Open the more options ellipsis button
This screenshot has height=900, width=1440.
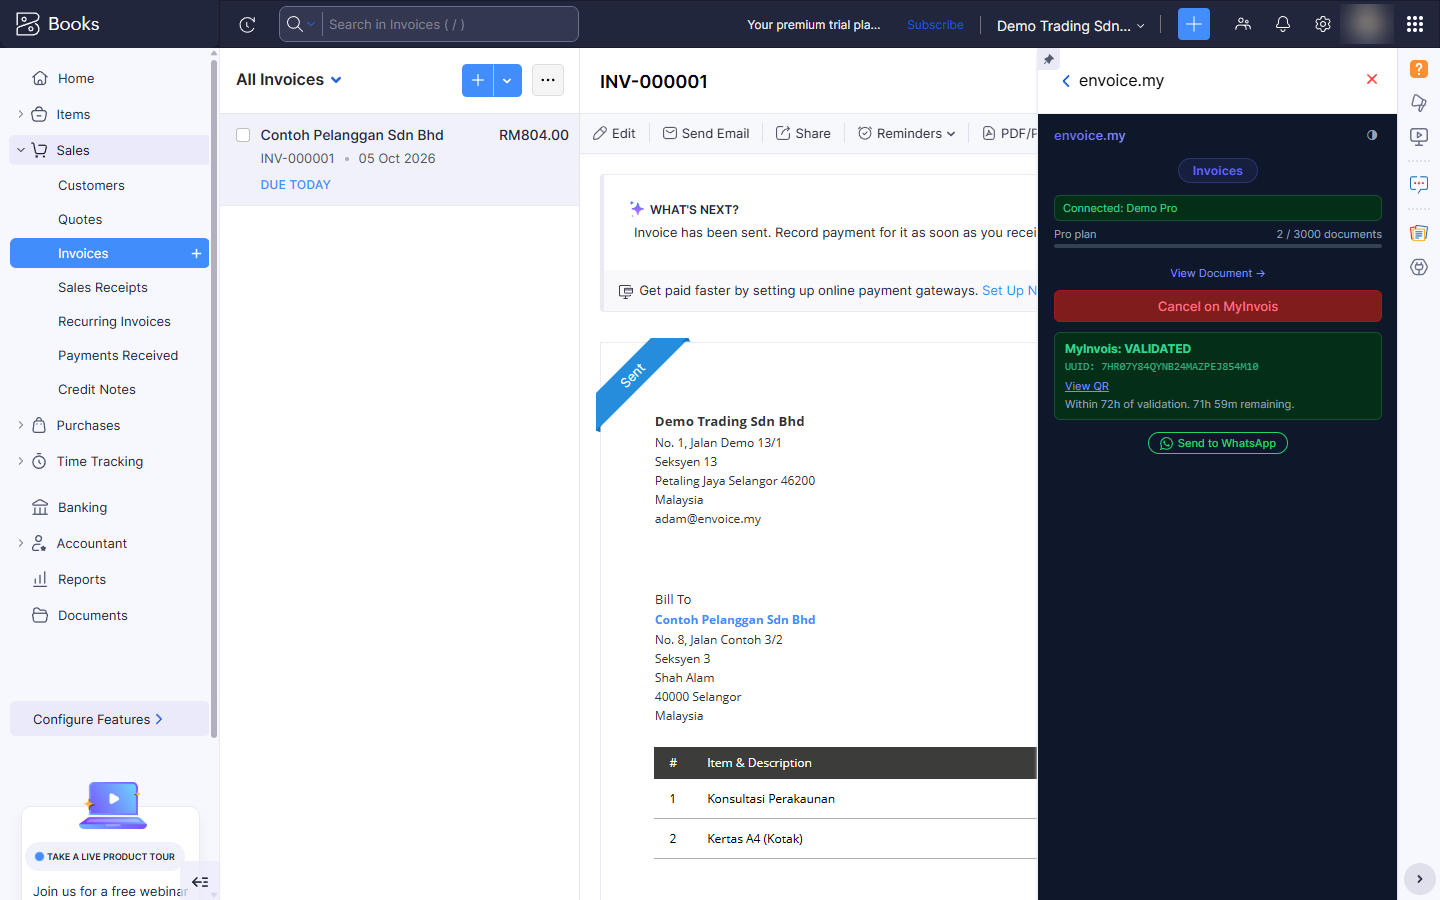tap(548, 80)
